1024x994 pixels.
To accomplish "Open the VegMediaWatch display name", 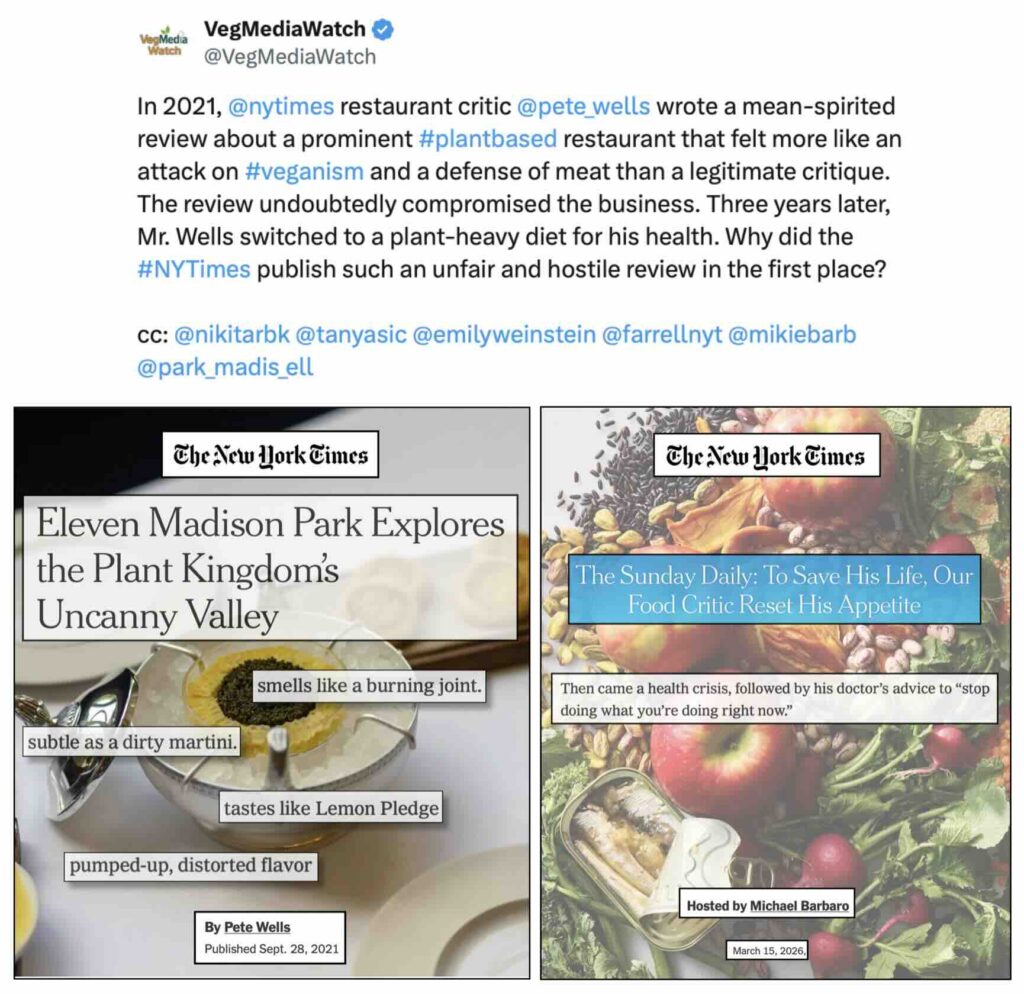I will point(285,29).
